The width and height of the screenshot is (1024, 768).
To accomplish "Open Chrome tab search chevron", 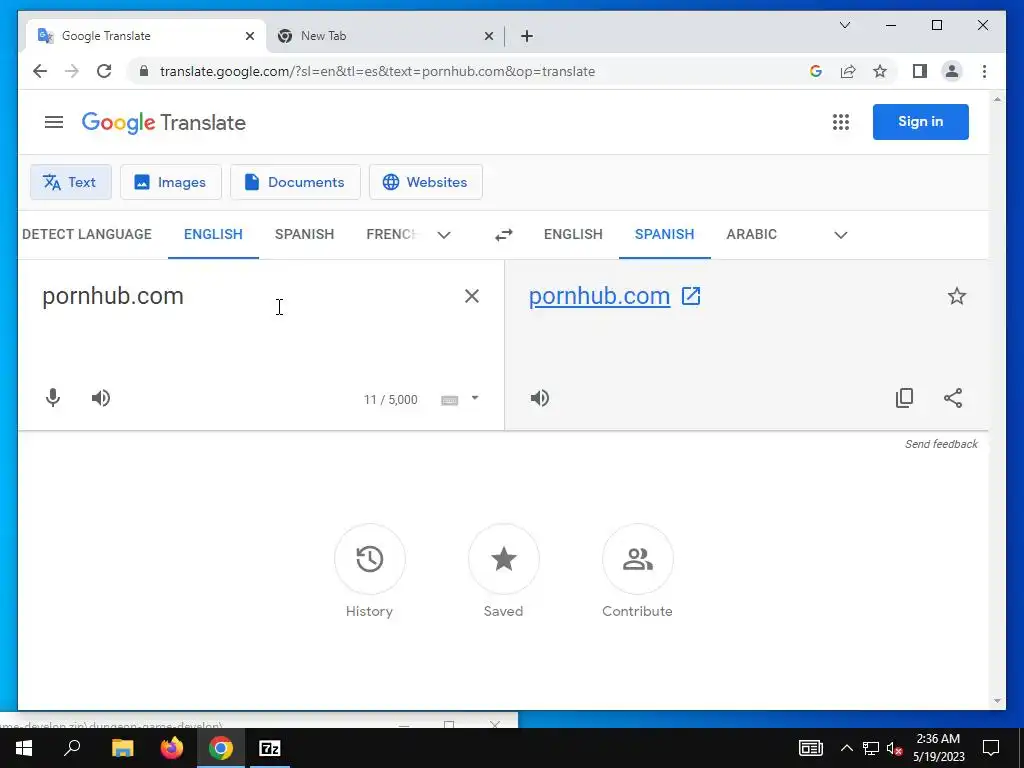I will click(845, 25).
